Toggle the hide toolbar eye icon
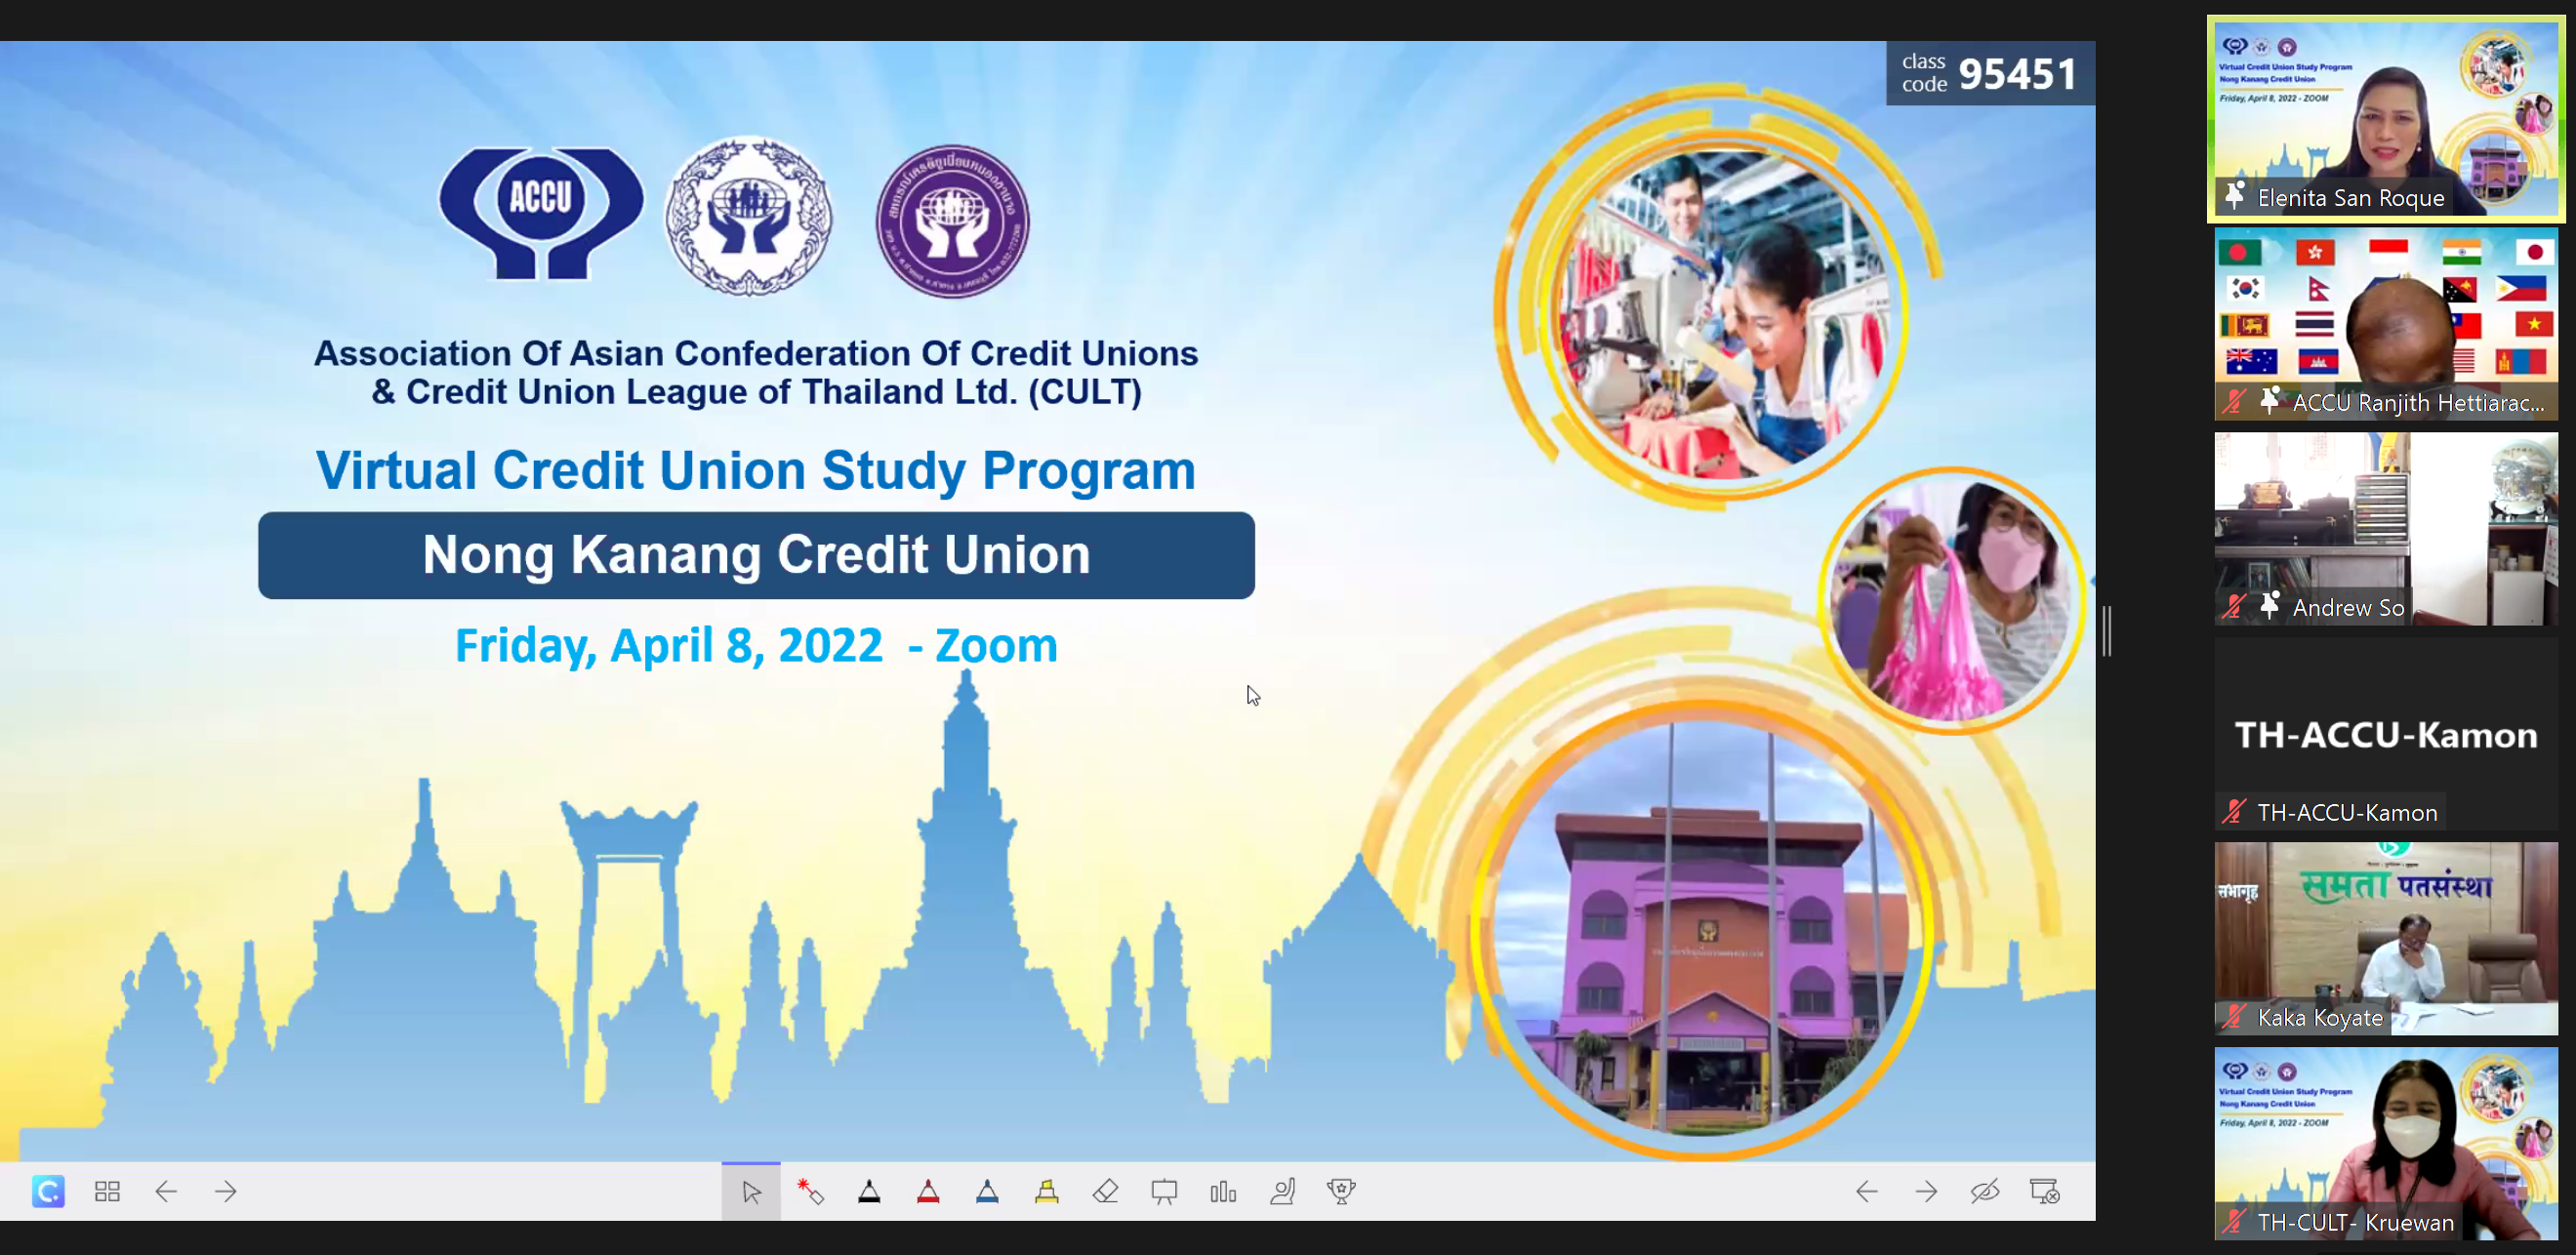This screenshot has width=2576, height=1255. click(1985, 1191)
